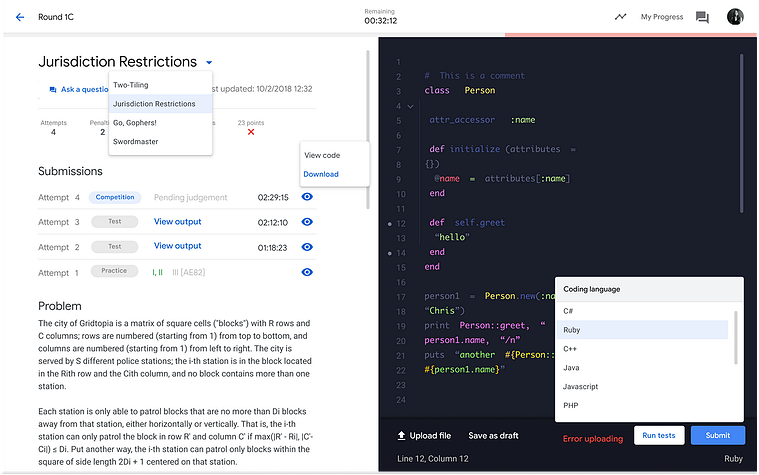759x475 pixels.
Task: Click the Practice tag on Attempt 1
Action: [114, 271]
